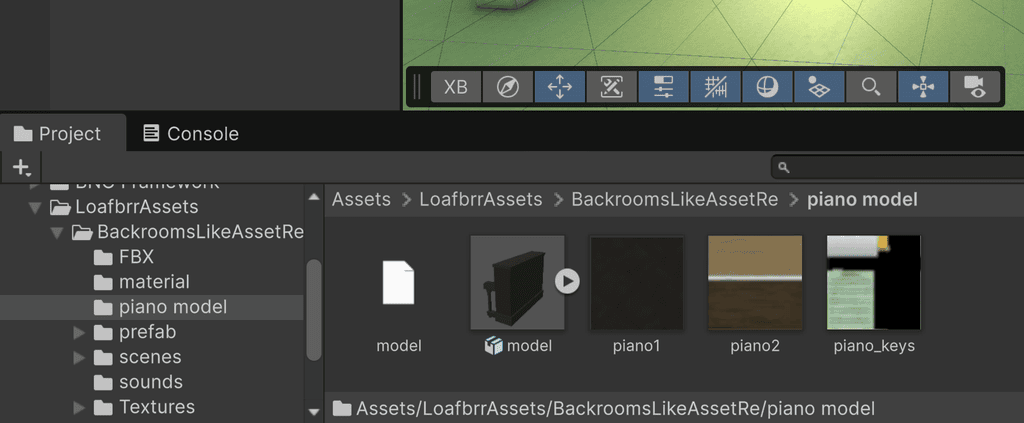This screenshot has width=1024, height=423.
Task: Collapse the BackroomsLikeAssetRe folder arrow
Action: click(x=57, y=232)
